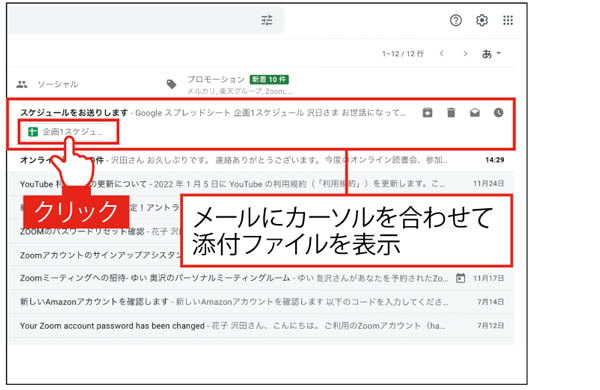The height and width of the screenshot is (390, 600).
Task: Click the 11月17日 date
Action: (489, 278)
